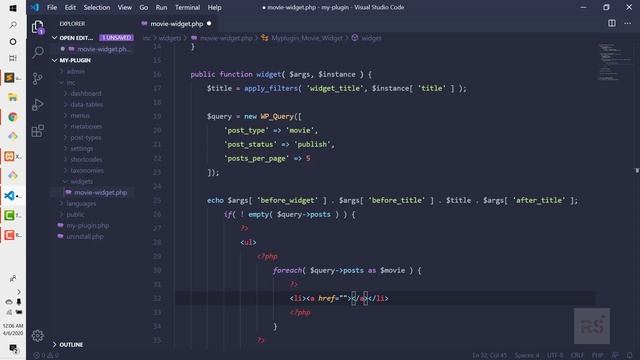Image resolution: width=640 pixels, height=360 pixels.
Task: Open the Windows Action Center
Action: click(x=13, y=349)
